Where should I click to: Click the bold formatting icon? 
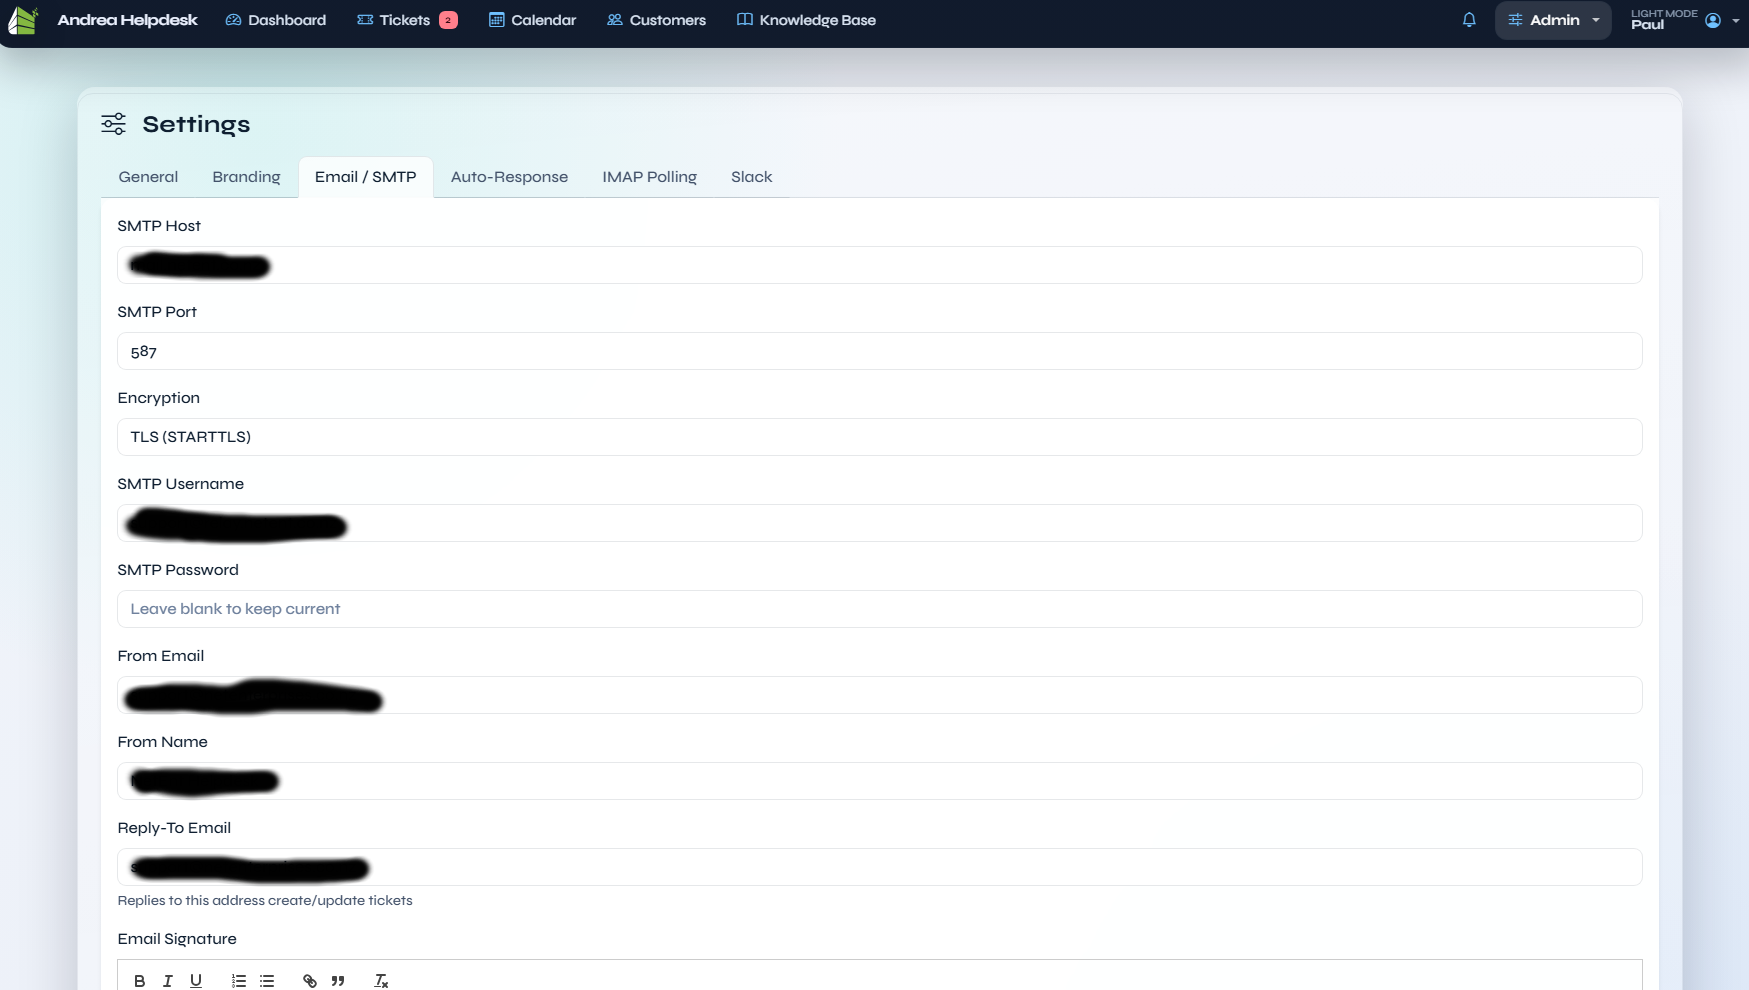[140, 981]
